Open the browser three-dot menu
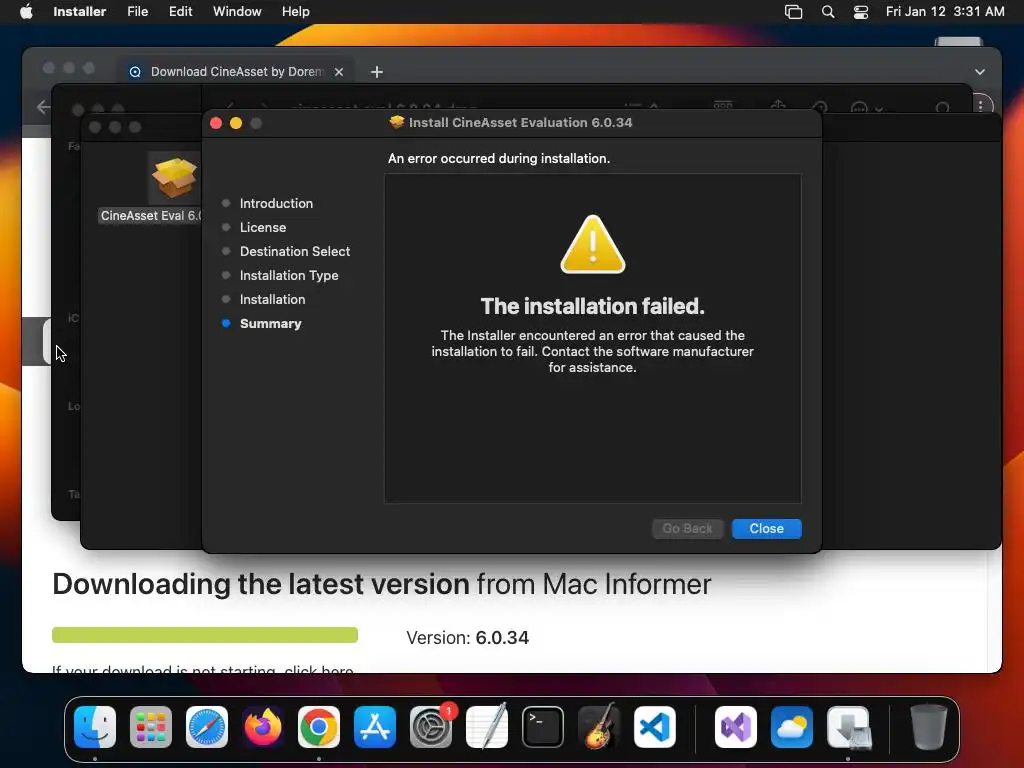 [981, 106]
